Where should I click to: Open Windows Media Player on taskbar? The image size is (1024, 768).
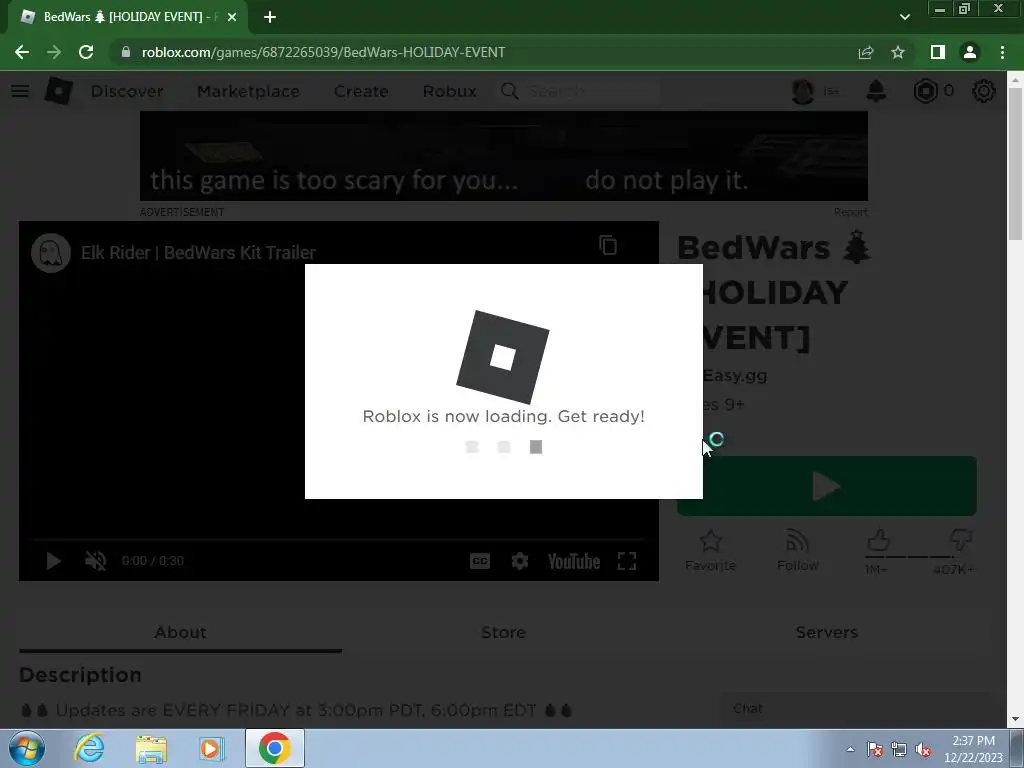pos(212,748)
